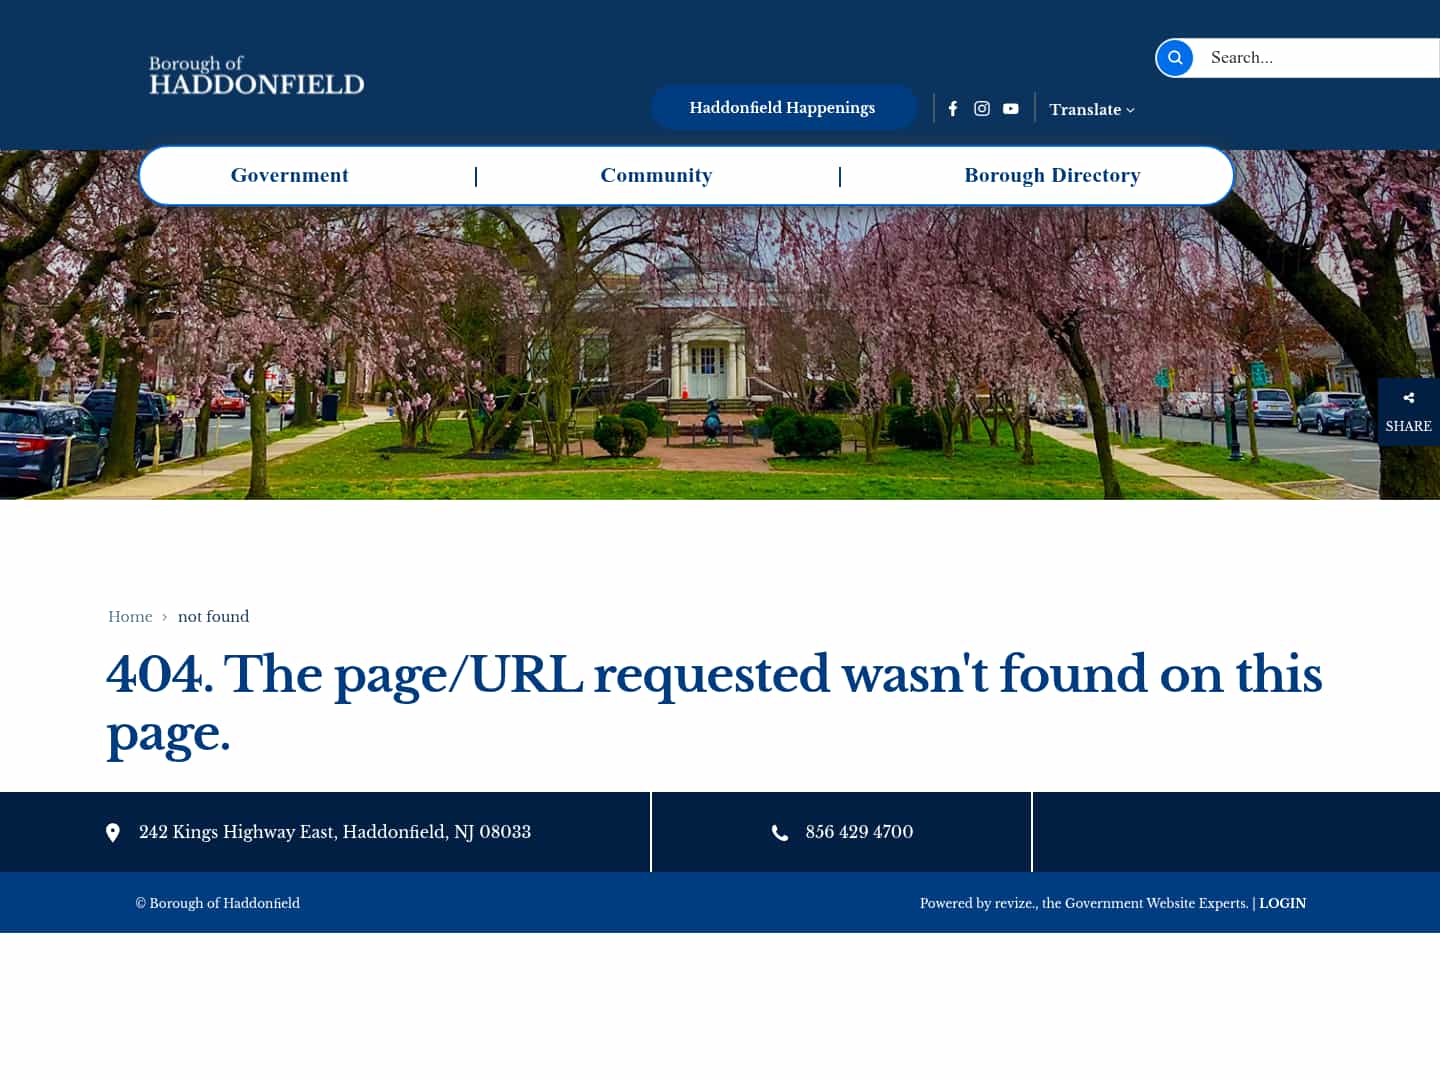Open the Government menu
The height and width of the screenshot is (1080, 1440).
point(290,176)
